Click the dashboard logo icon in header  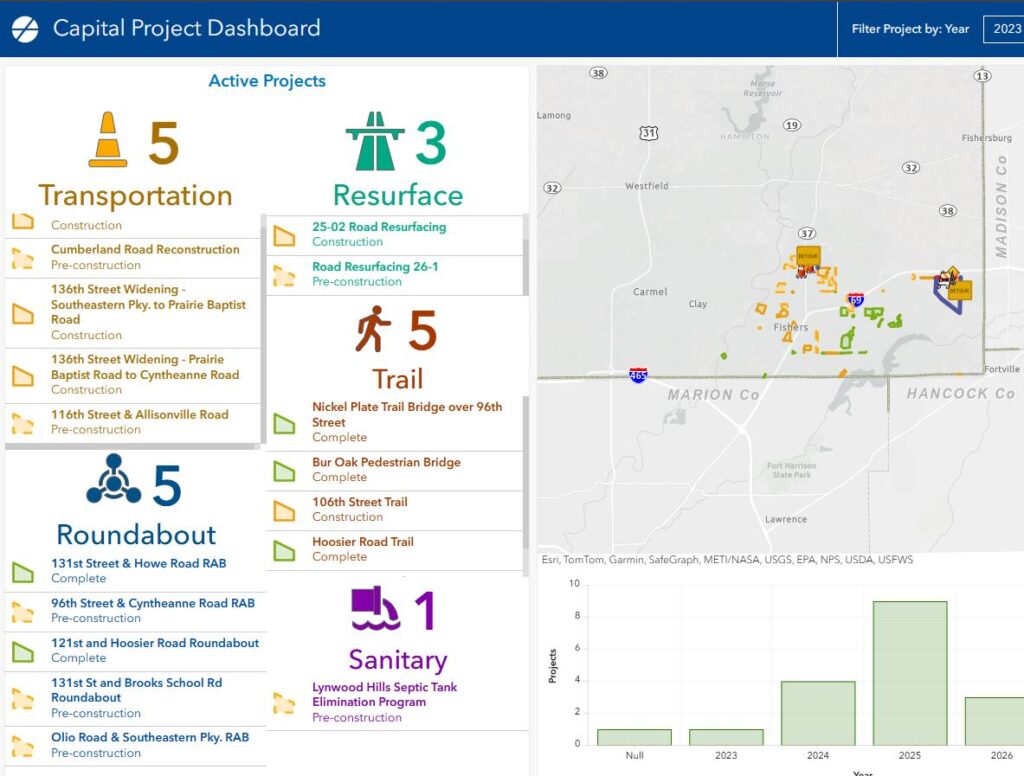click(x=25, y=29)
